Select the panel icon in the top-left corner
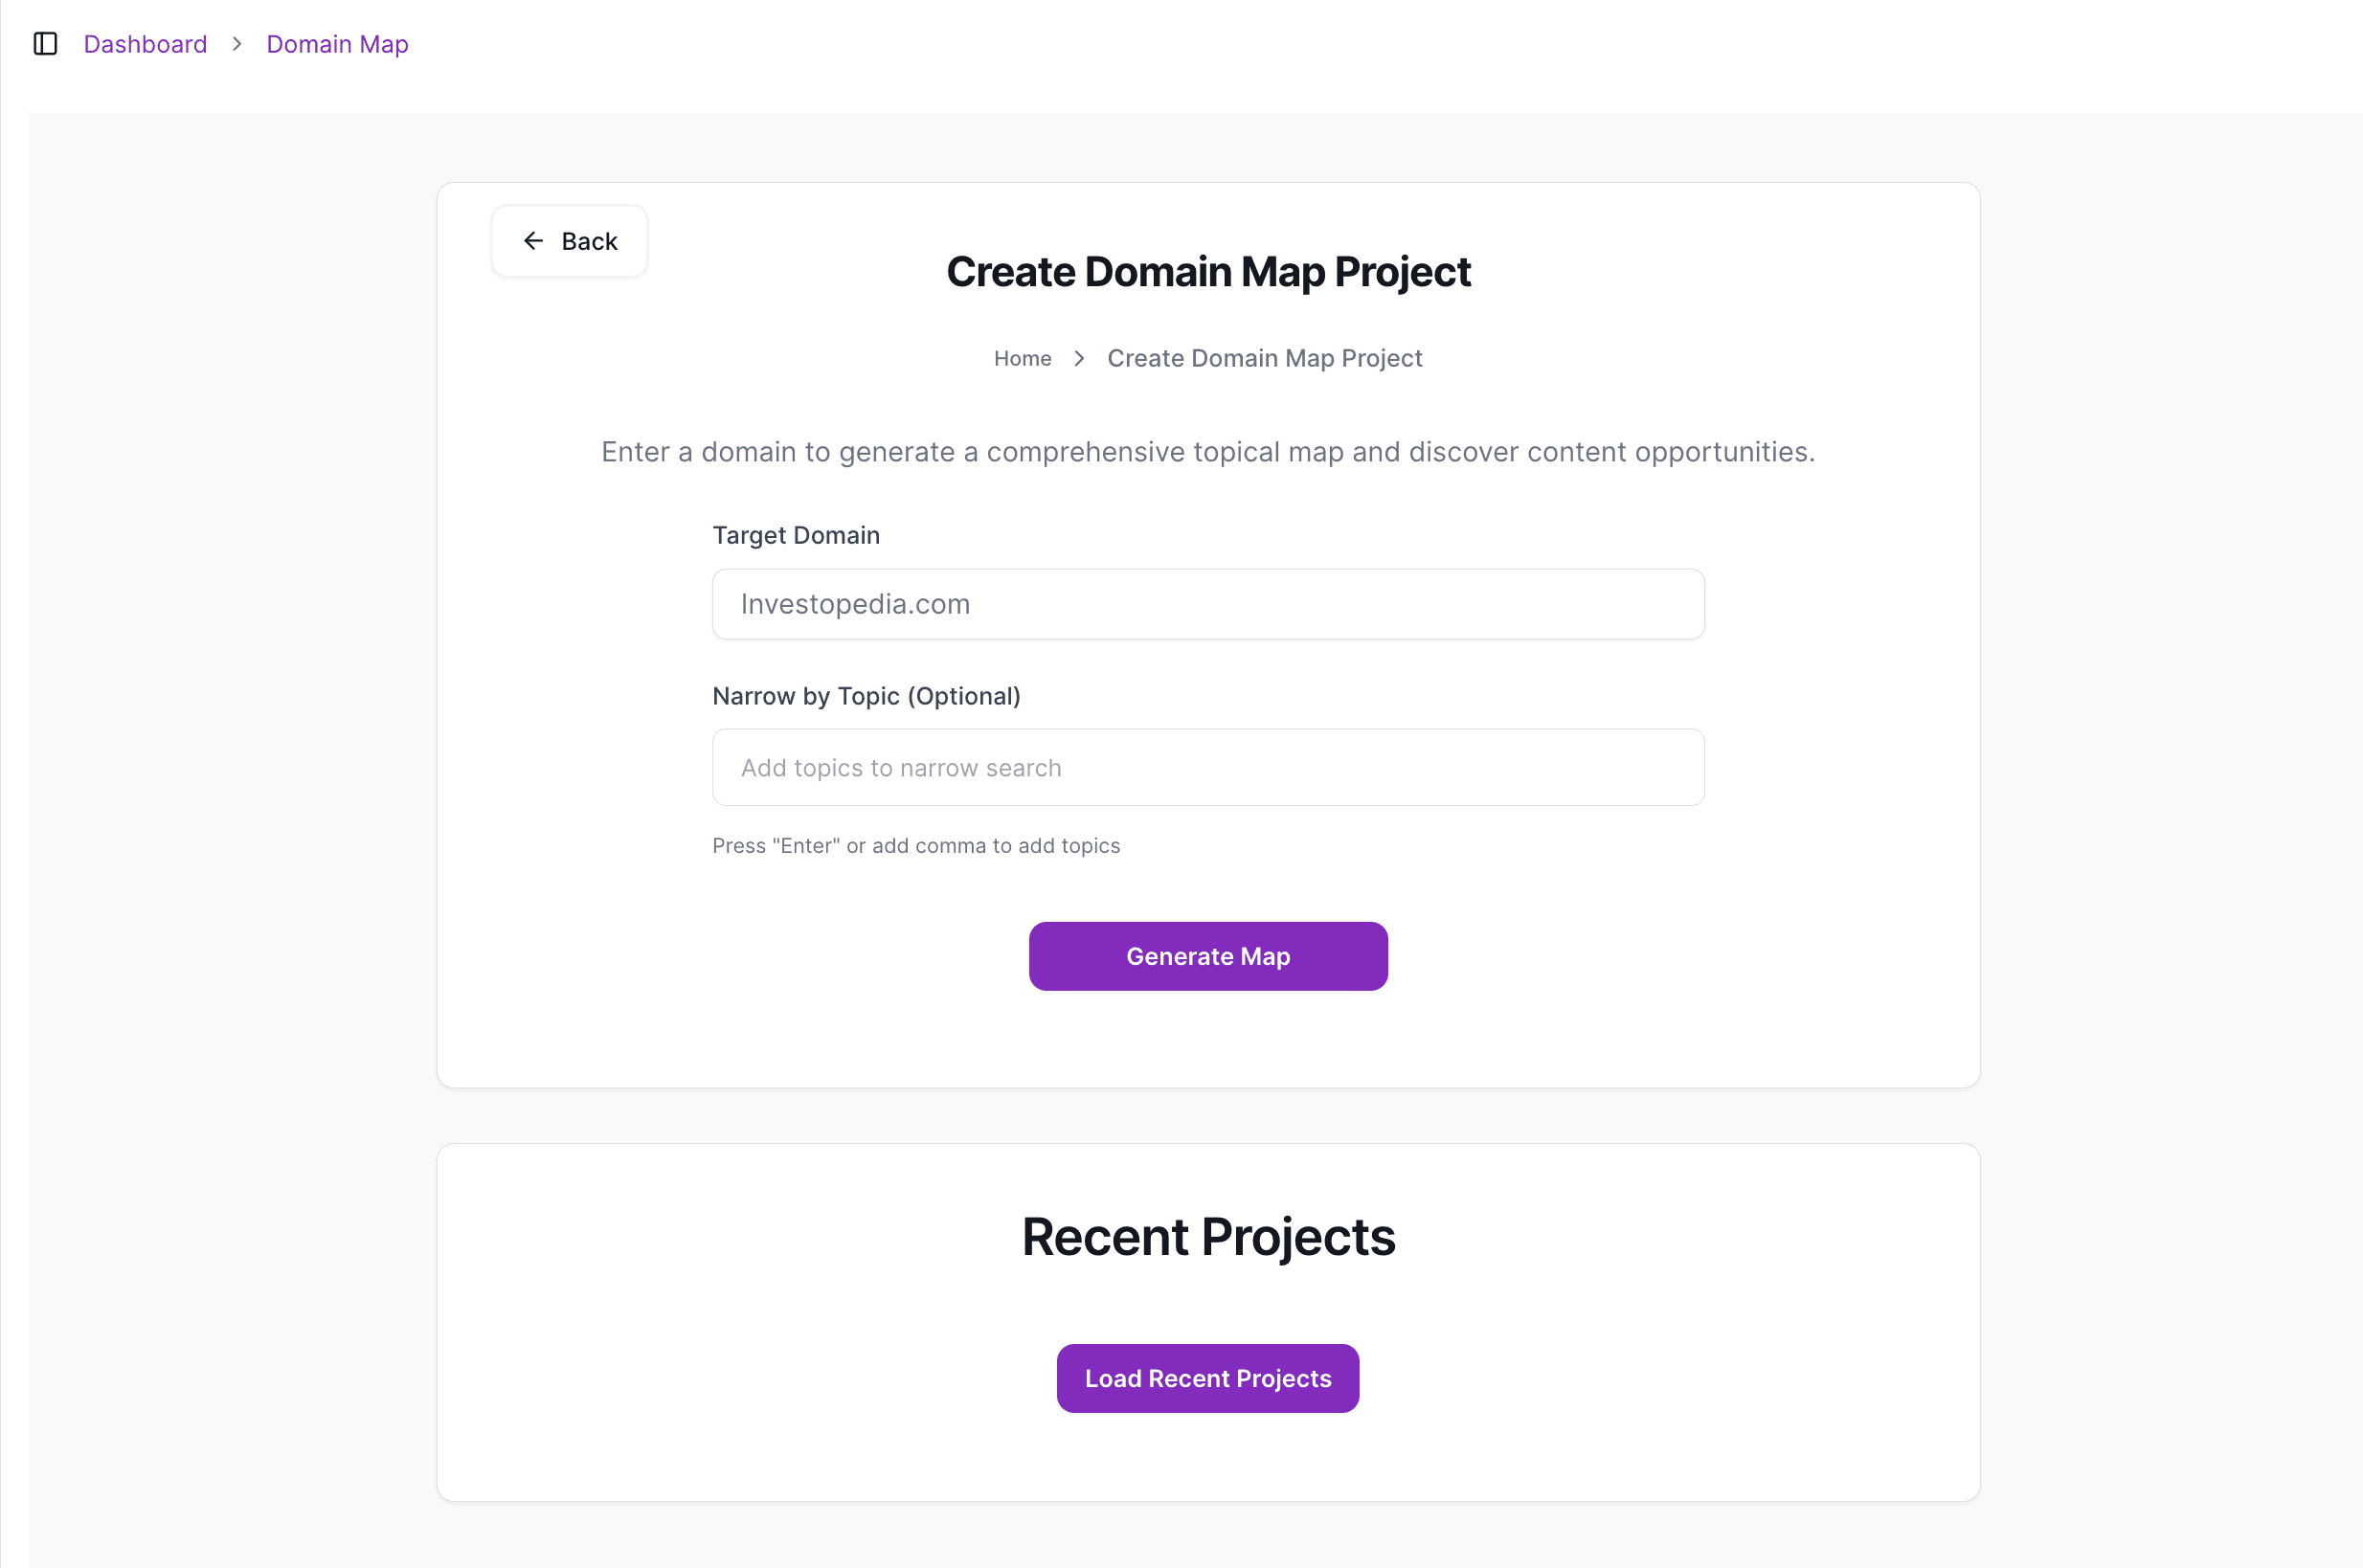The width and height of the screenshot is (2363, 1568). click(x=45, y=44)
